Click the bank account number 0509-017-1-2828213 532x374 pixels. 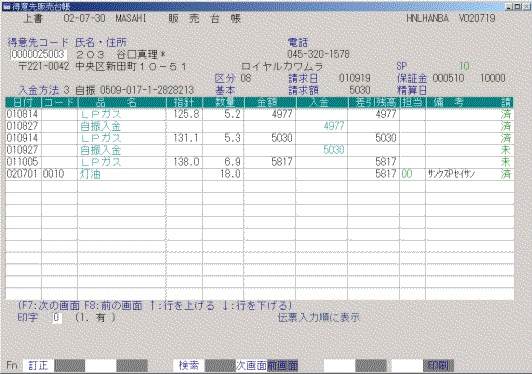147,90
